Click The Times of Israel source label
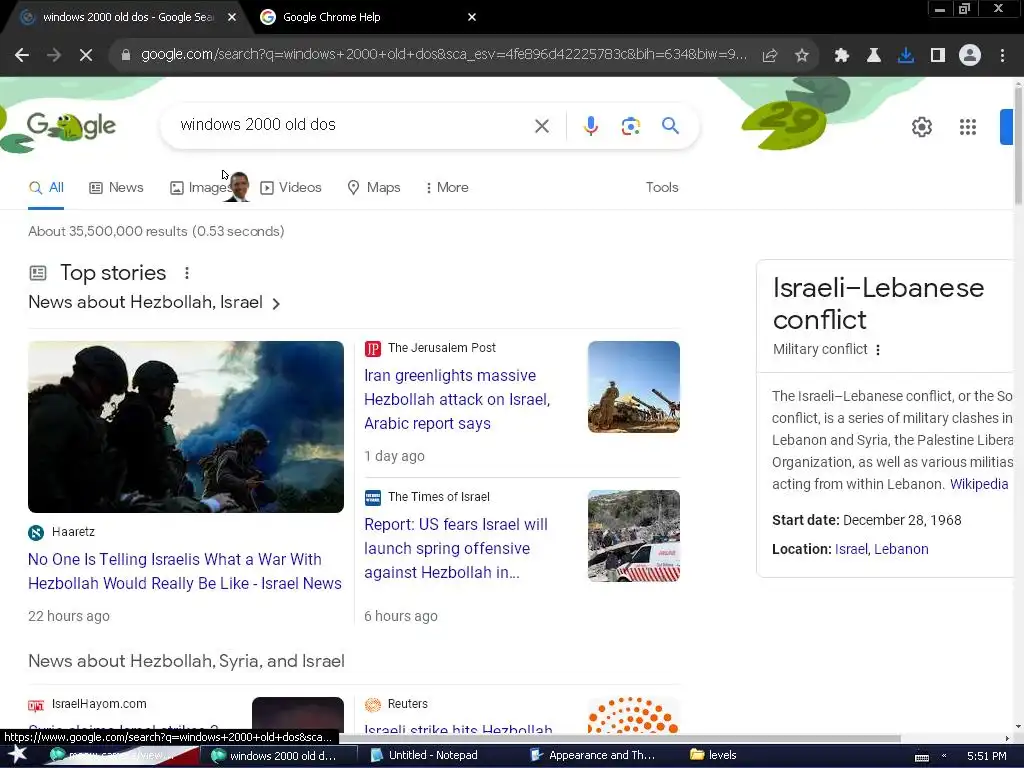 click(x=438, y=497)
